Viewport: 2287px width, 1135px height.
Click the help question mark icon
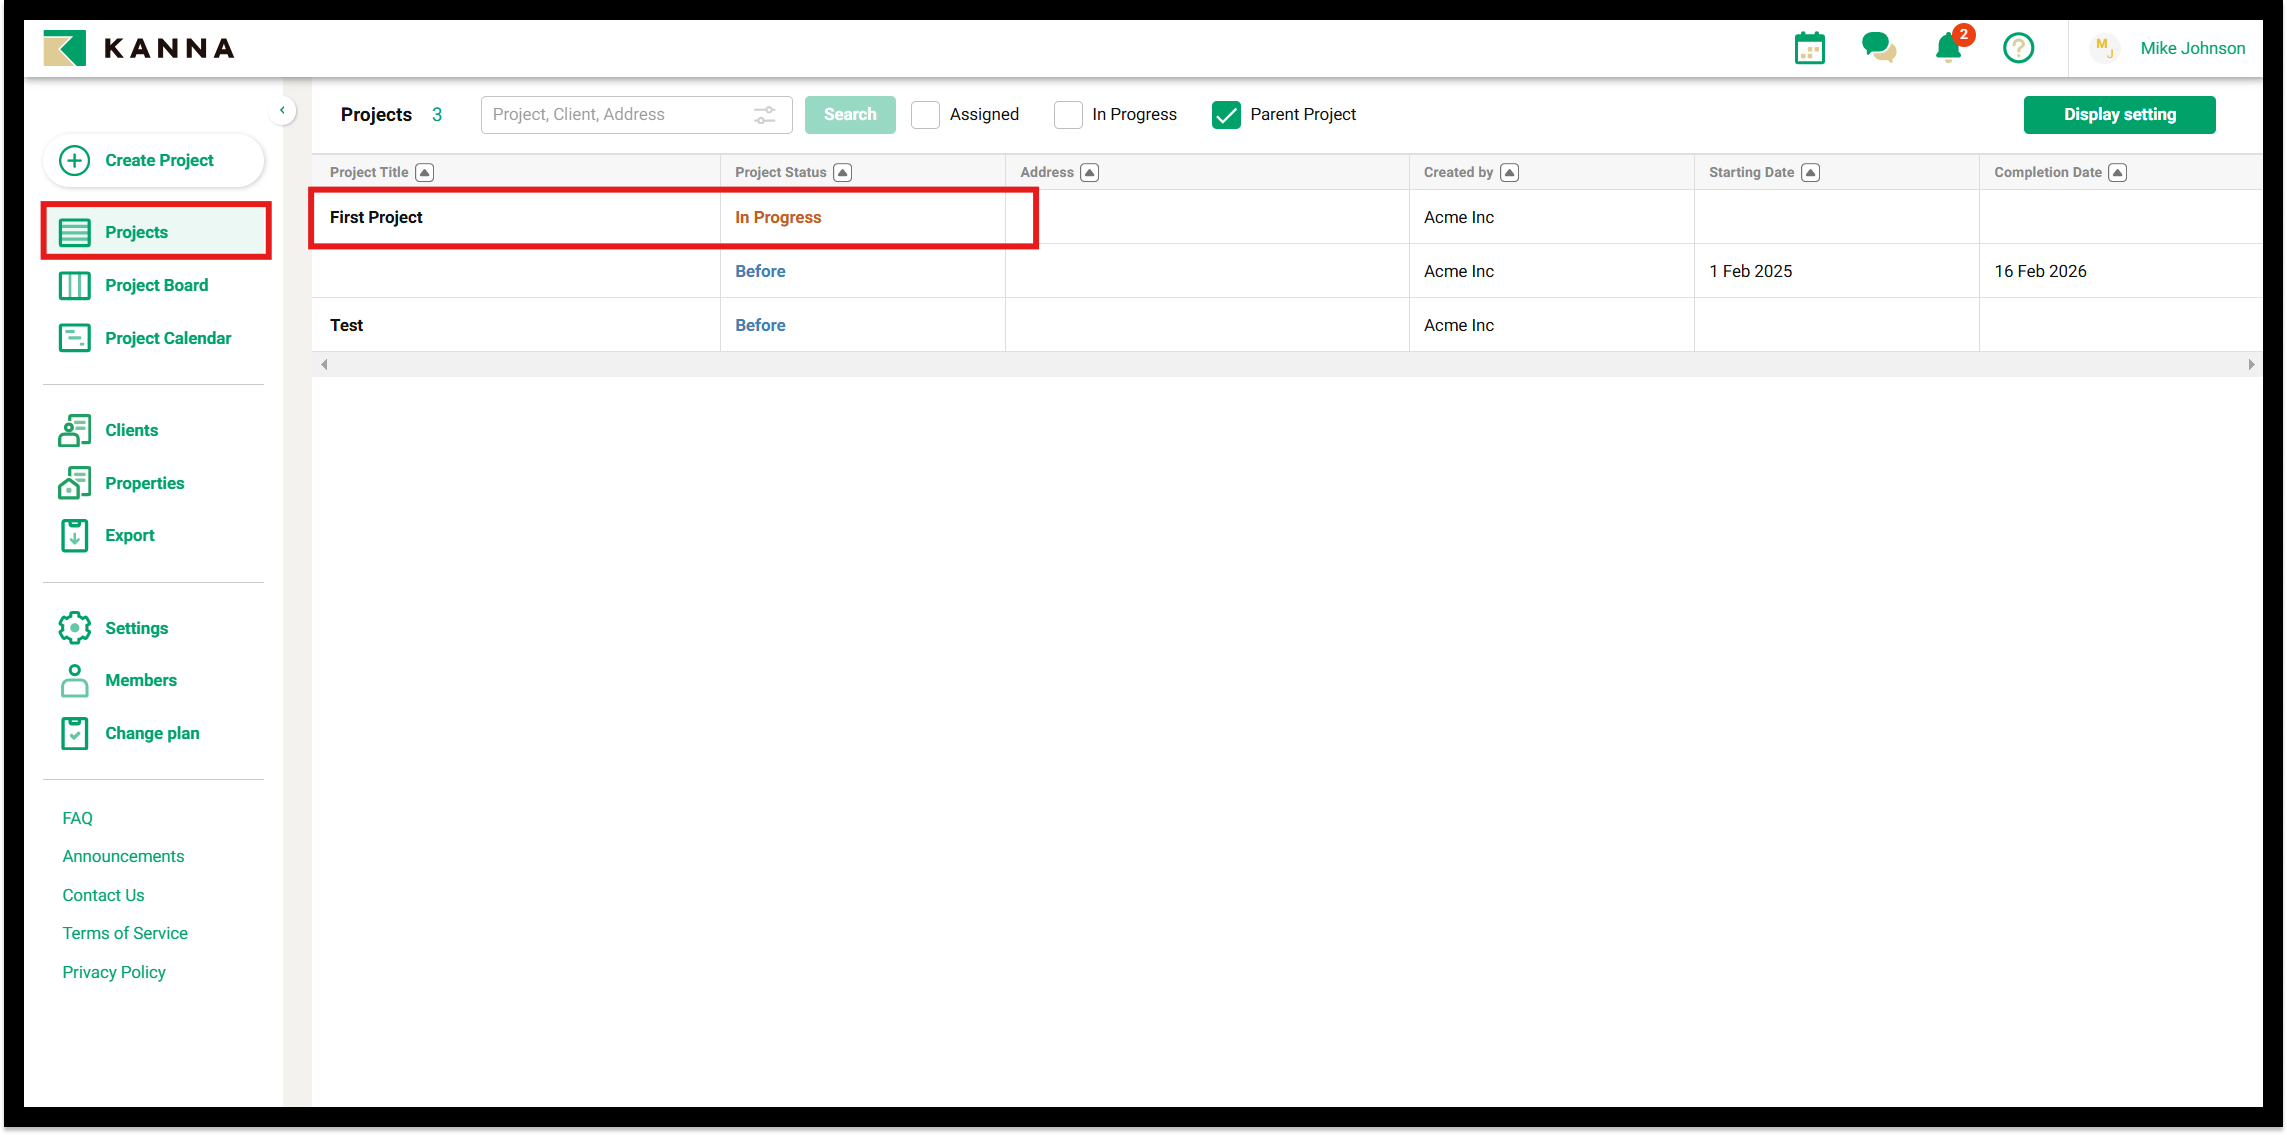click(2018, 48)
